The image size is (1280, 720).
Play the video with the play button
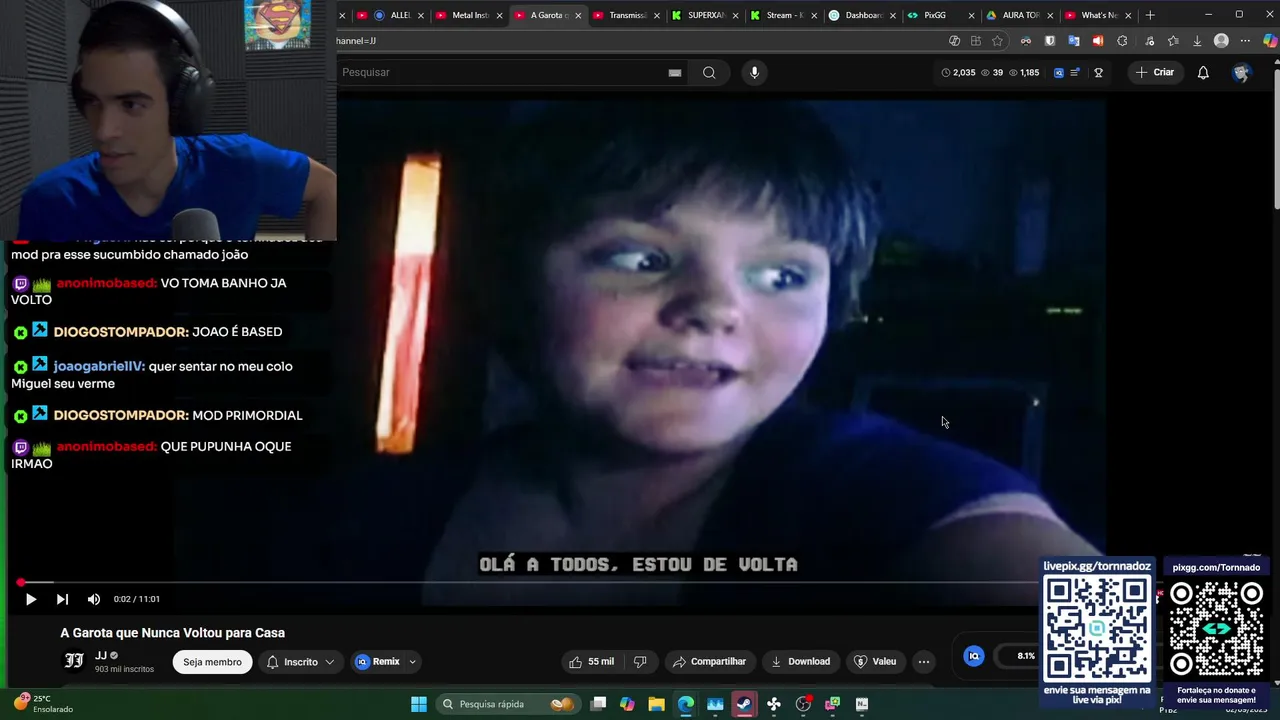tap(30, 599)
